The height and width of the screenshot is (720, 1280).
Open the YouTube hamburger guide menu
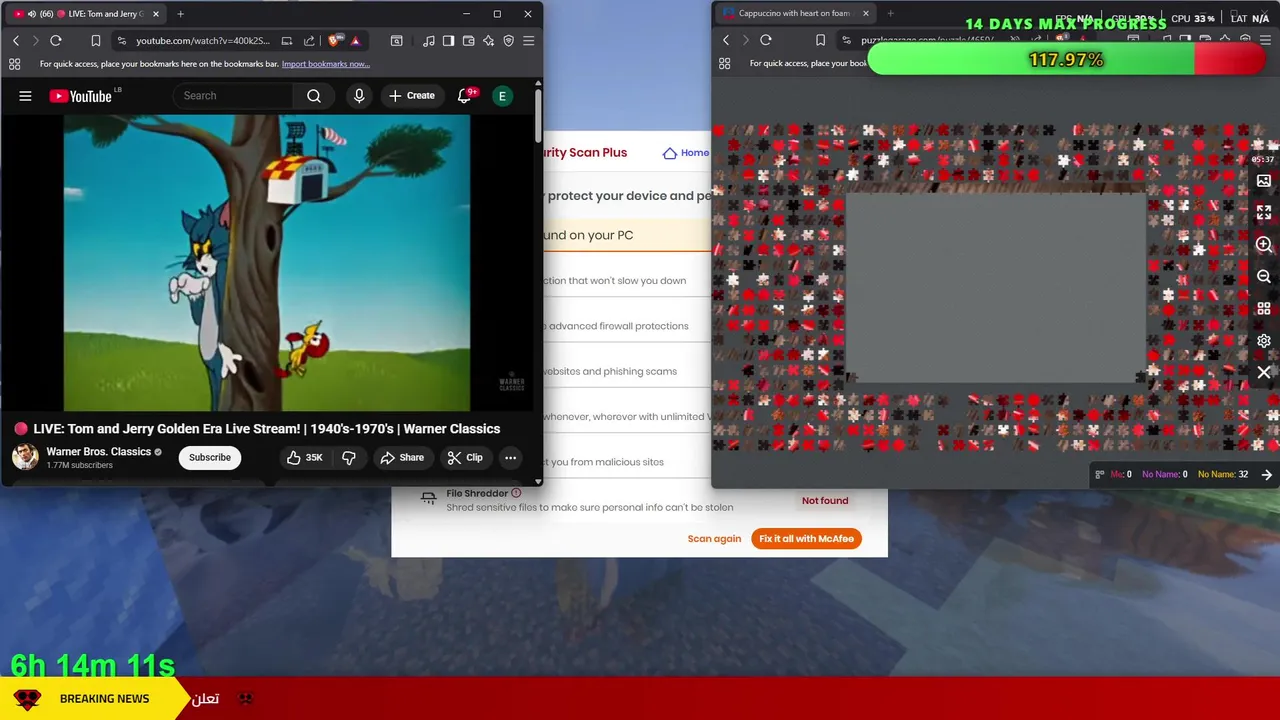[x=25, y=96]
